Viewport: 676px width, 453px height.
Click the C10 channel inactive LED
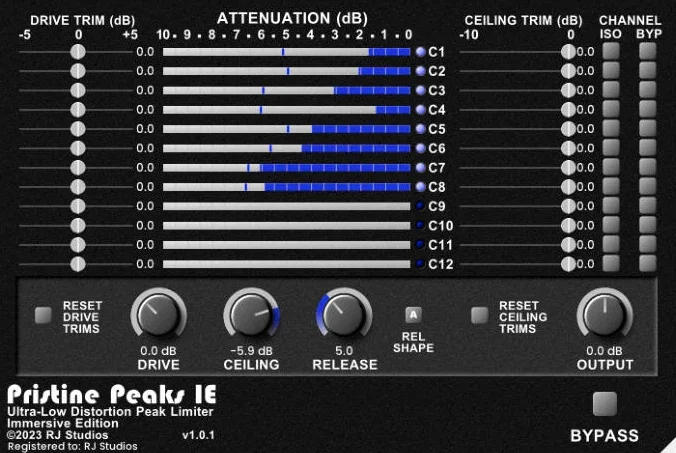coord(420,225)
